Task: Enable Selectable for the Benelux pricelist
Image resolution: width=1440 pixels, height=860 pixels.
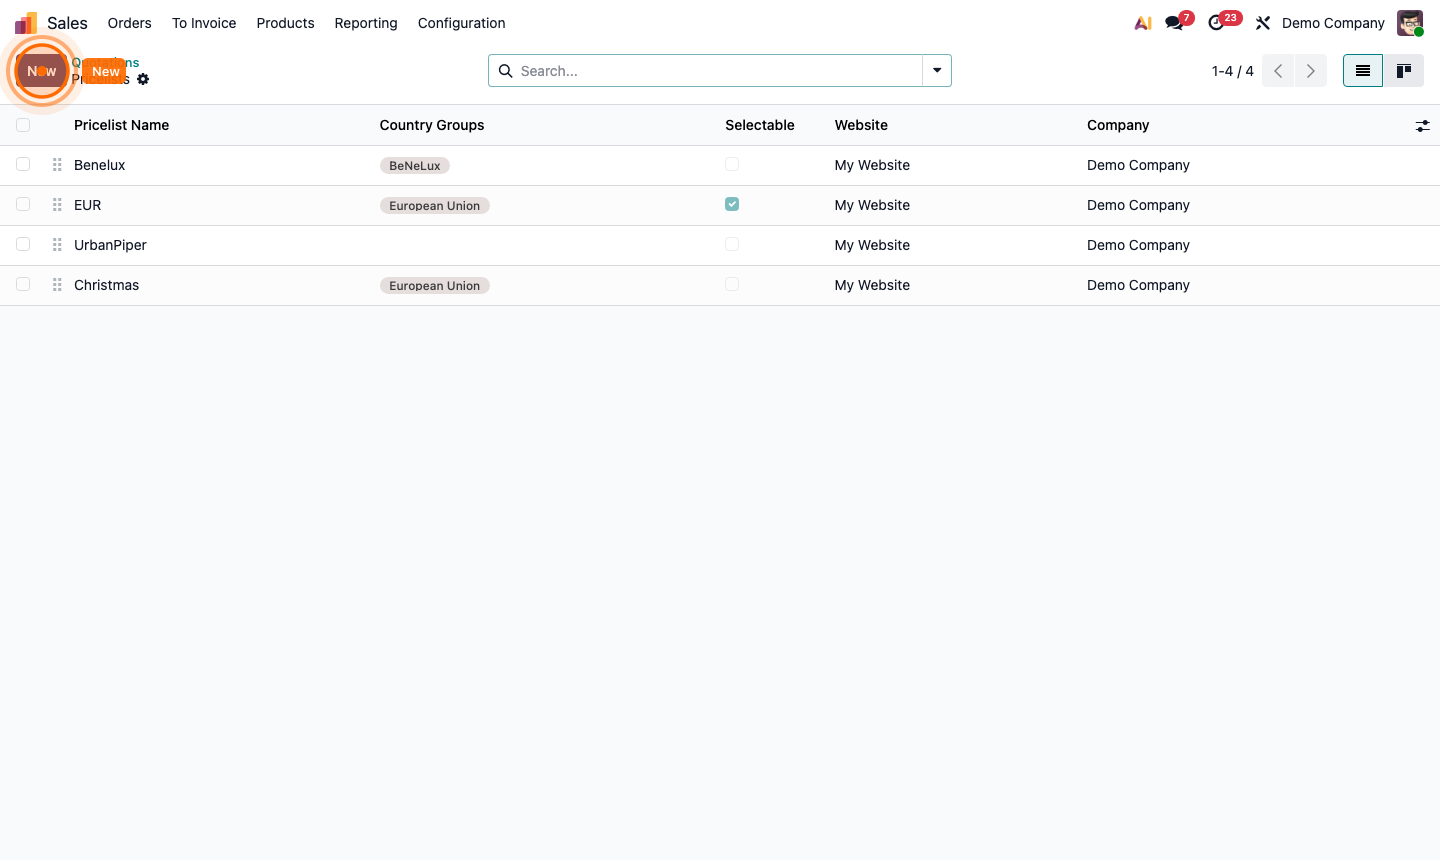Action: click(732, 164)
